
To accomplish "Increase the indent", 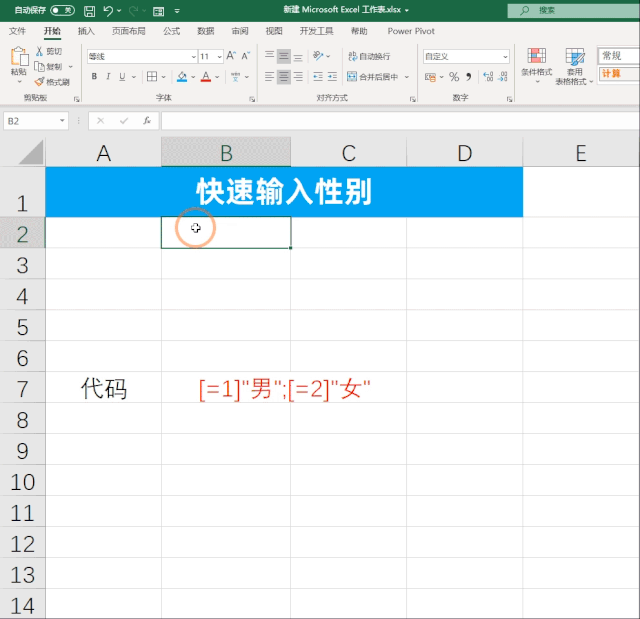I will 332,76.
